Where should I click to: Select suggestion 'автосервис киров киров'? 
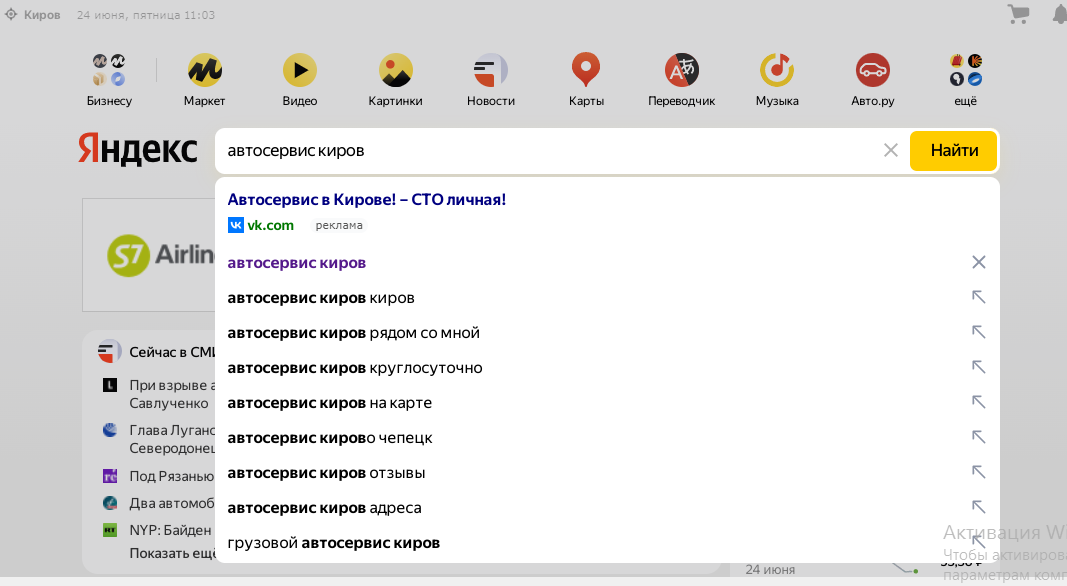321,297
